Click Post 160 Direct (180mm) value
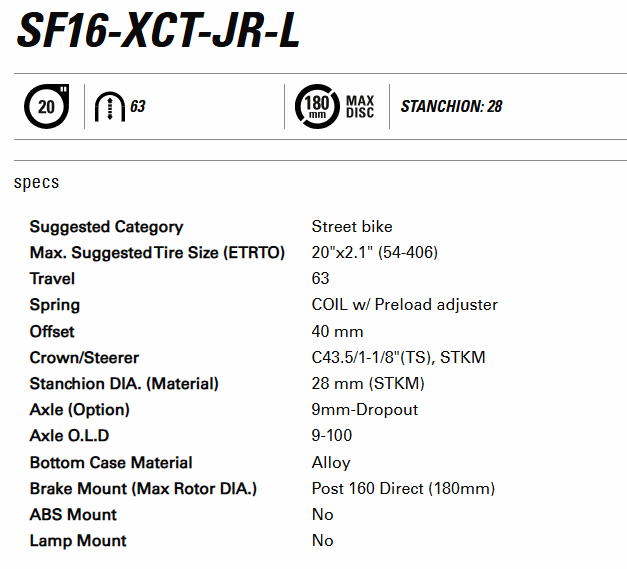Screen dimensions: 627x569 click(403, 489)
